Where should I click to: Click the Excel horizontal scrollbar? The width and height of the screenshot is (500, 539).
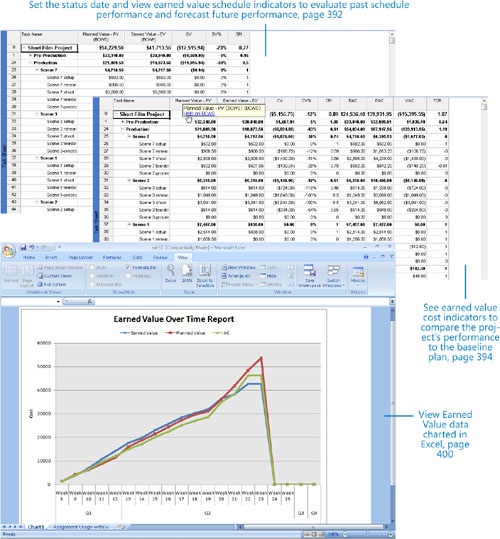coord(313,527)
